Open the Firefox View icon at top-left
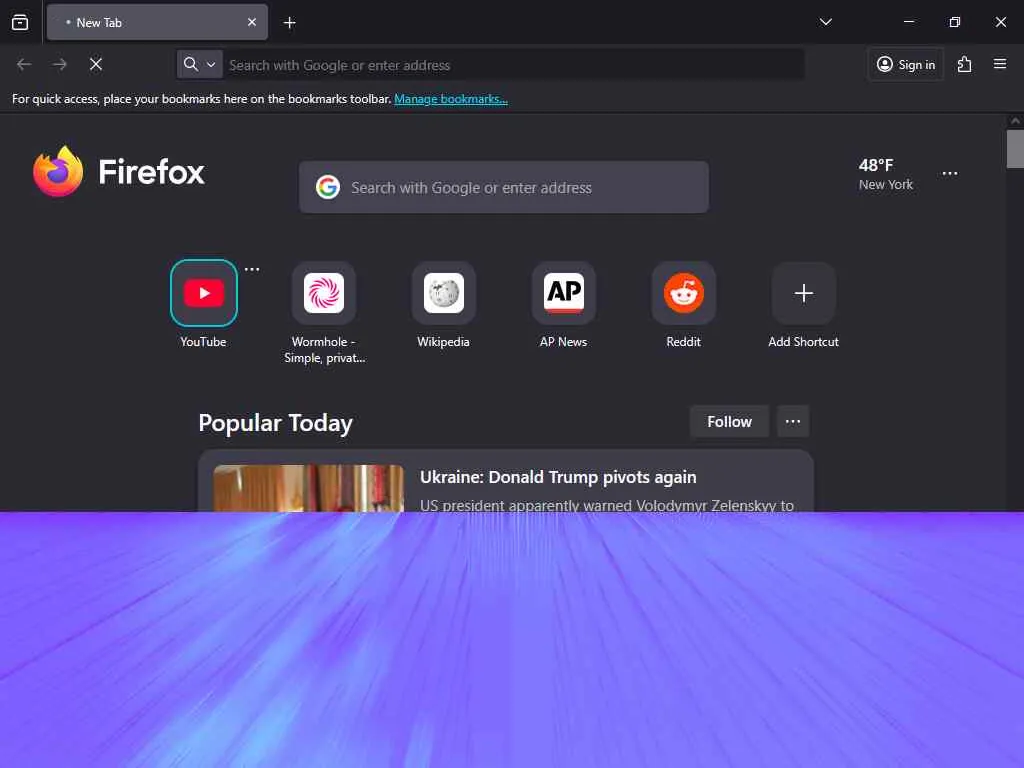Viewport: 1024px width, 768px height. click(x=20, y=22)
